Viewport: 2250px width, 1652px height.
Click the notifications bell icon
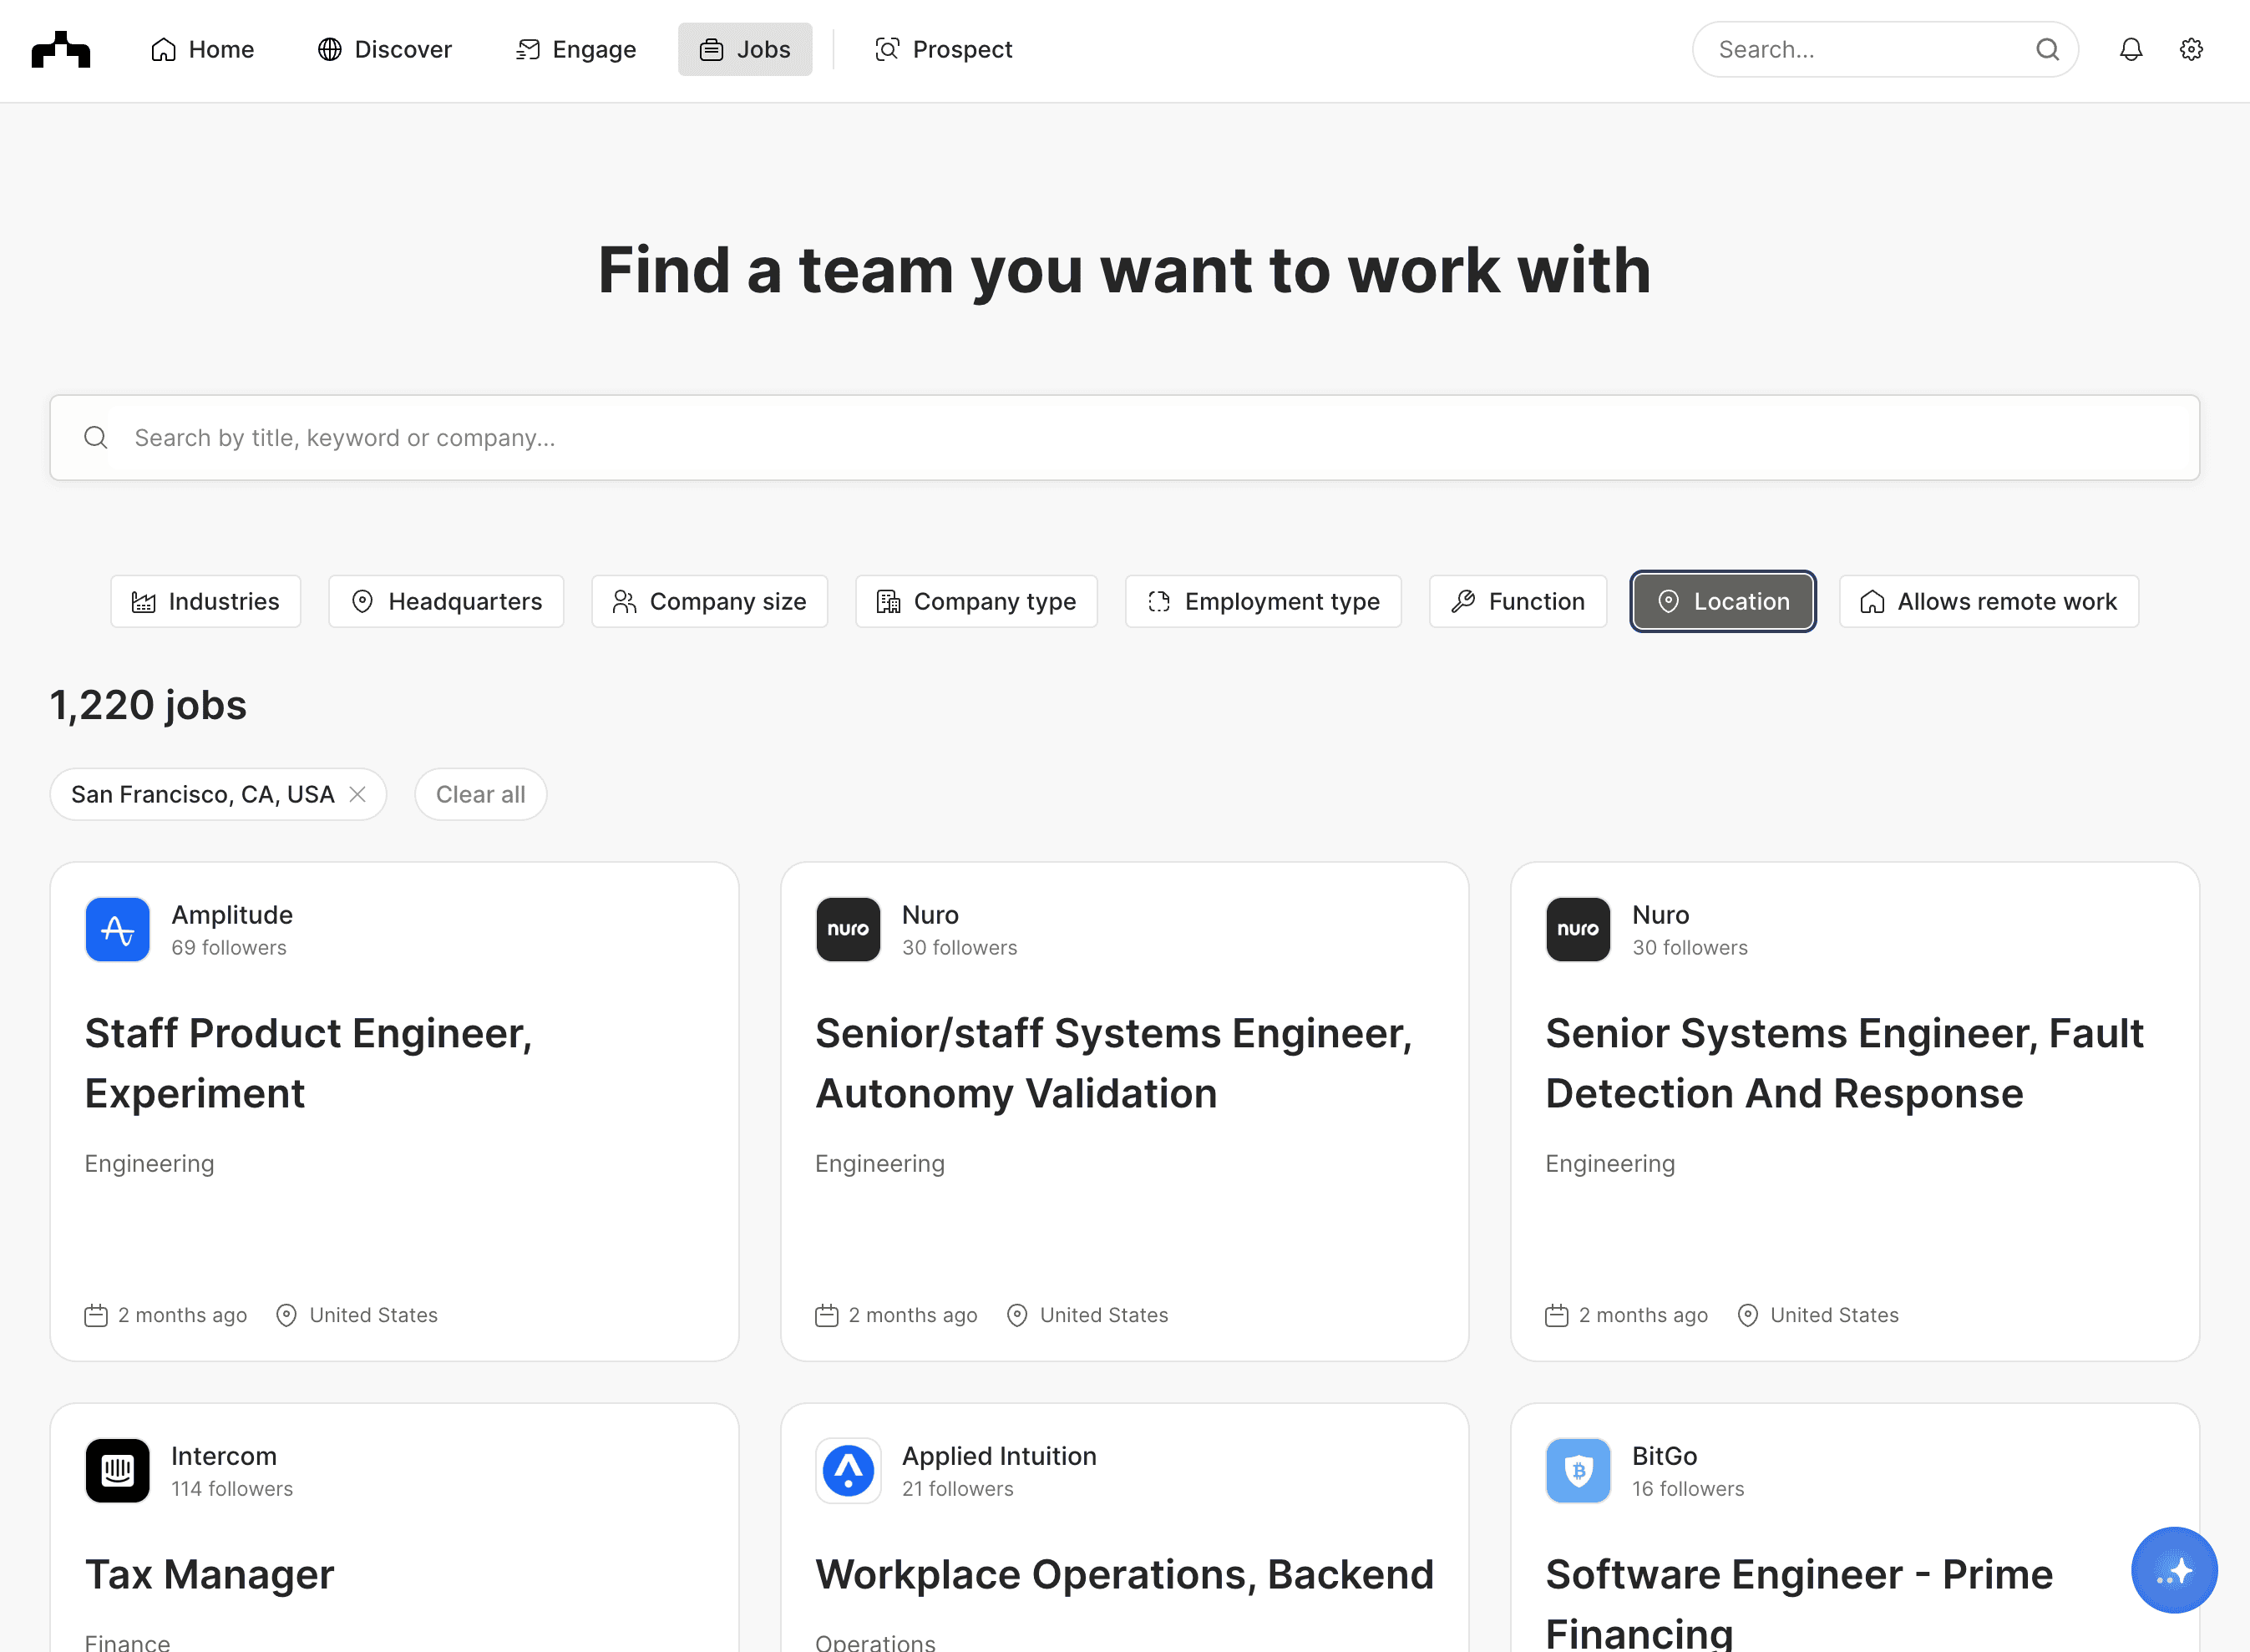coord(2130,49)
